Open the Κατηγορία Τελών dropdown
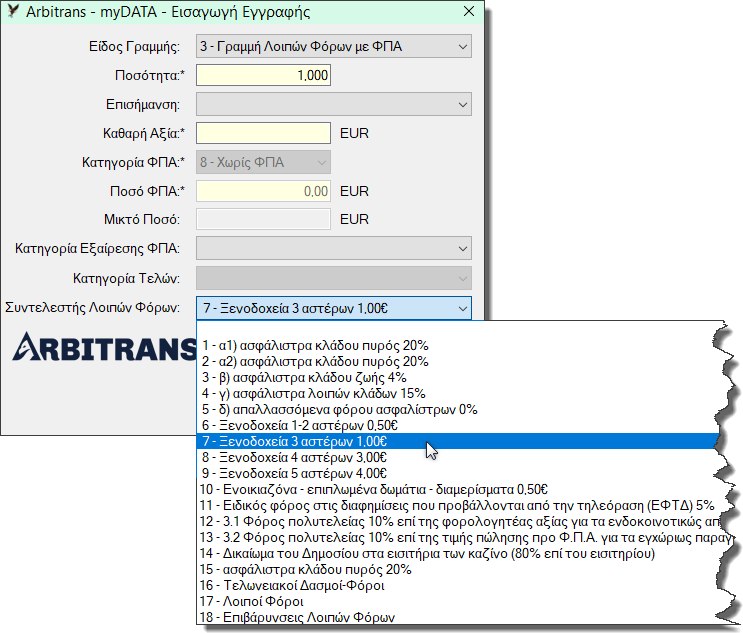 (x=334, y=278)
